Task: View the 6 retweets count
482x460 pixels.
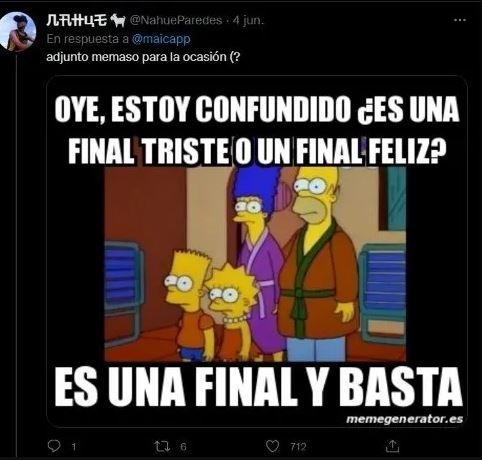Action: [183, 446]
